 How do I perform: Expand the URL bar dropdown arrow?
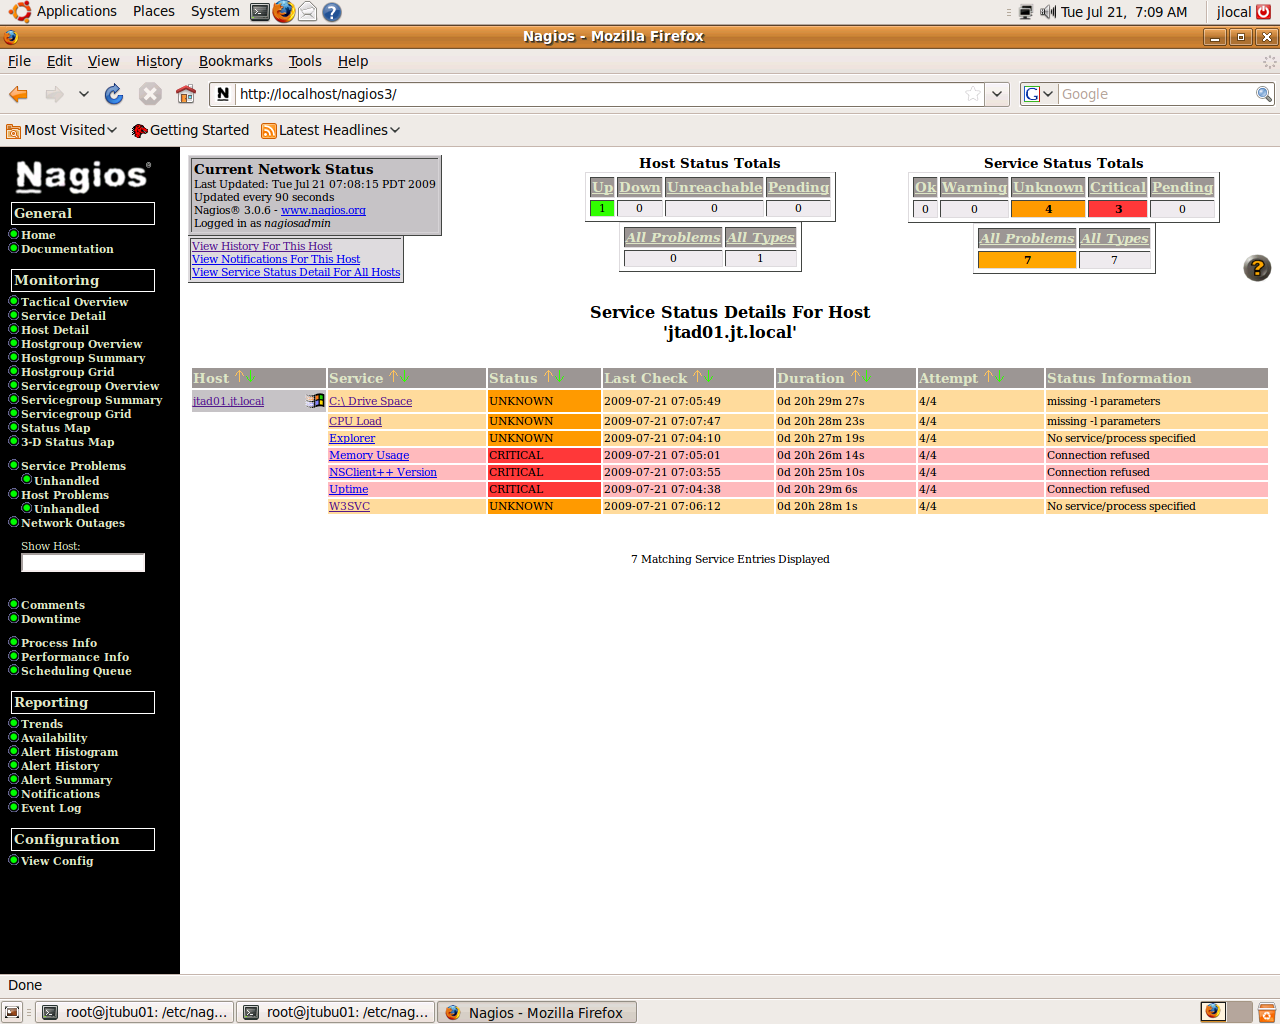997,94
